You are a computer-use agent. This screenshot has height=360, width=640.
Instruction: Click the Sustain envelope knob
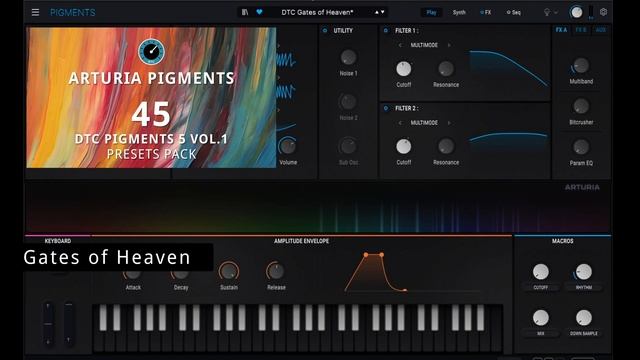tap(229, 271)
